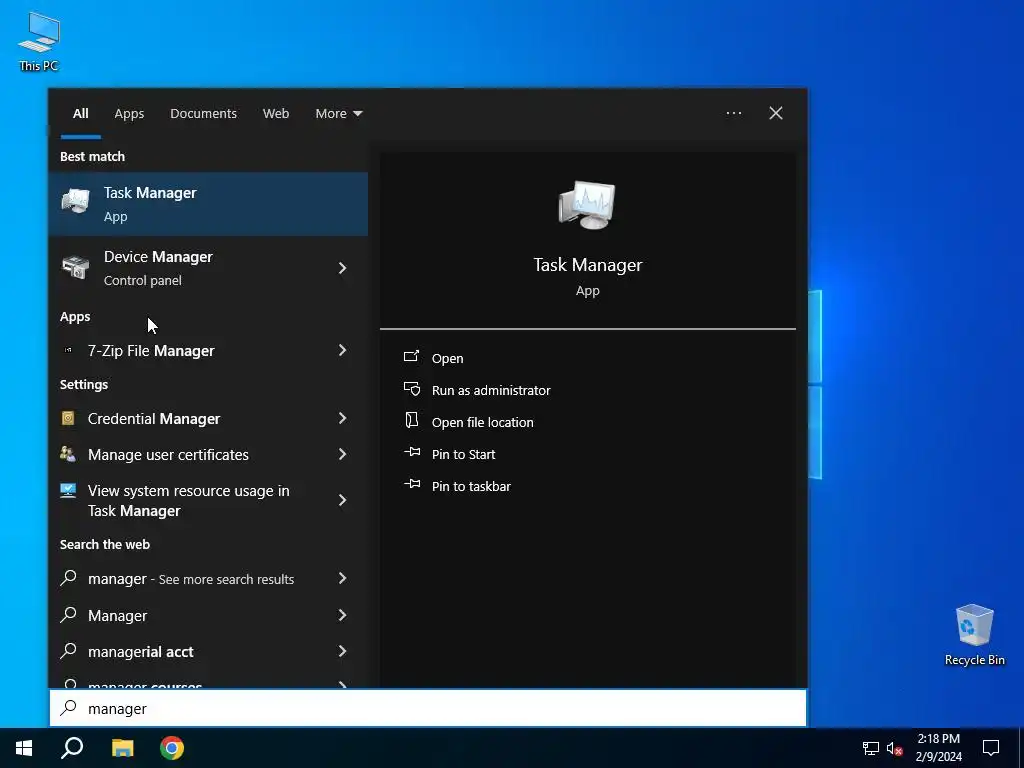The width and height of the screenshot is (1024, 768).
Task: Click the search box containing 'manager'
Action: pos(428,708)
